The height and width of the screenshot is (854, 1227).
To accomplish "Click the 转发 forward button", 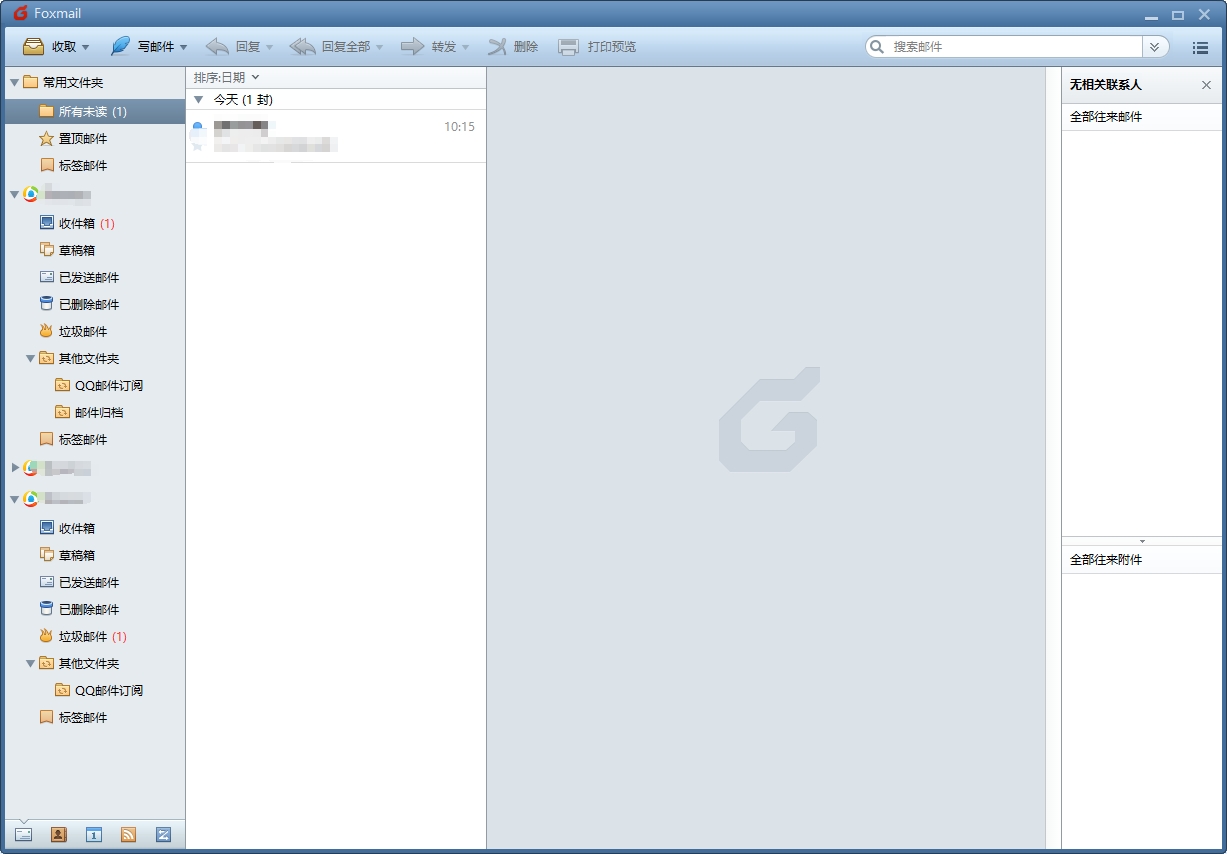I will click(428, 47).
